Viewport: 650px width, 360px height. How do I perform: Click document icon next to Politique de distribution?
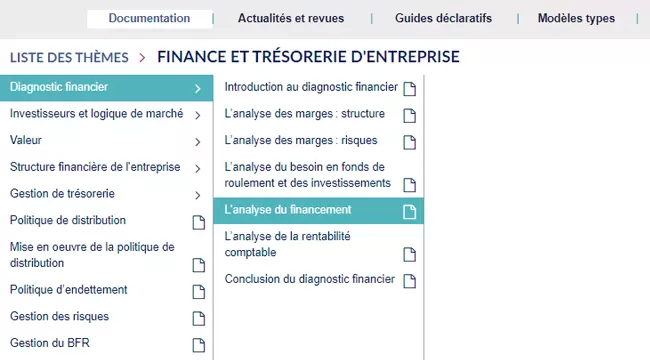click(199, 222)
